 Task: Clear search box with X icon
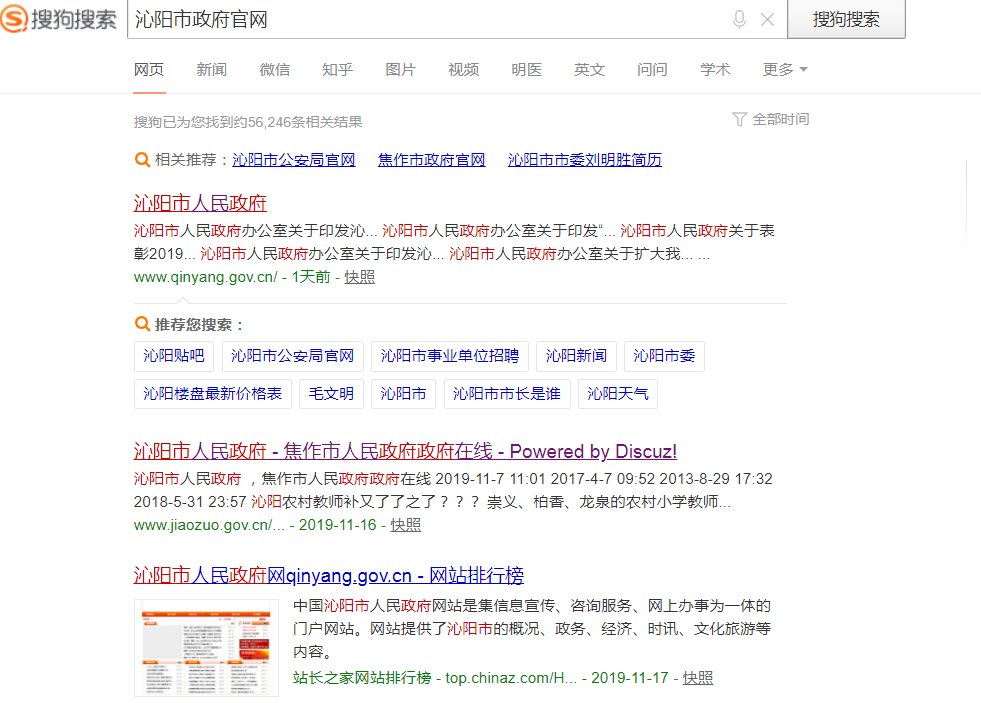click(x=767, y=19)
